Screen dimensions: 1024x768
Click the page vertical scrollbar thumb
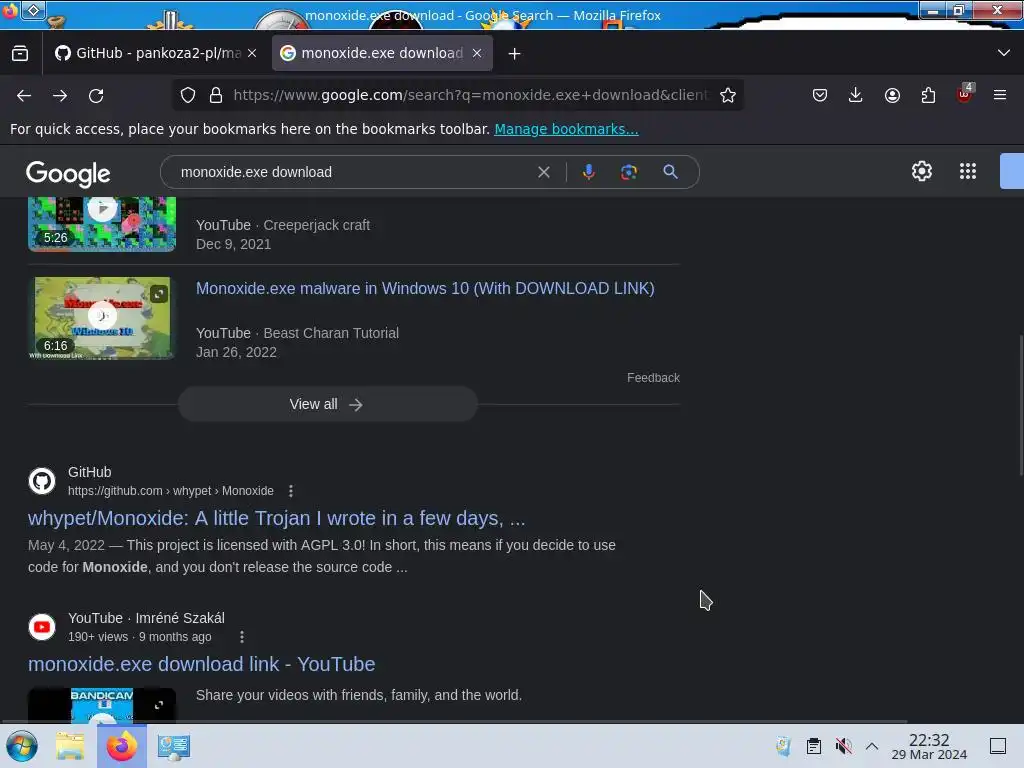[x=1021, y=405]
